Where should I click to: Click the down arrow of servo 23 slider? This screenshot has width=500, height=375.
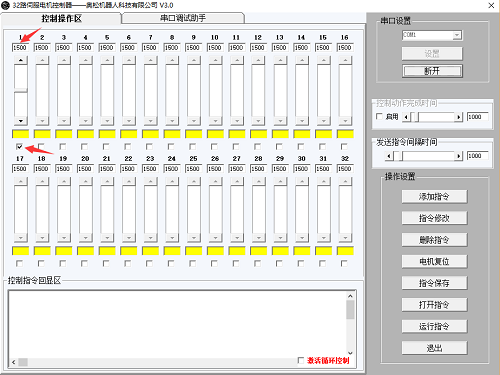(x=150, y=238)
